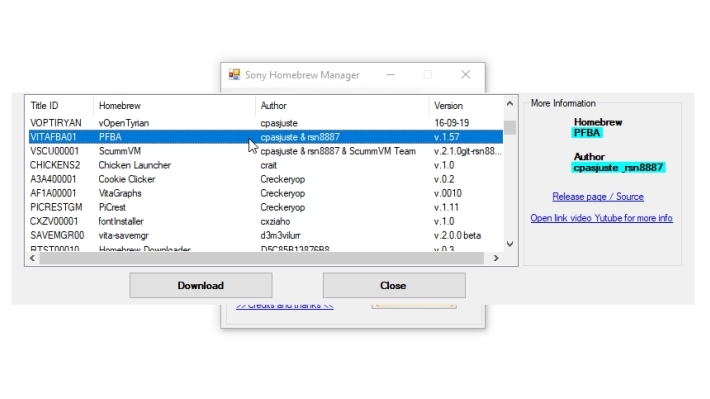Viewport: 710px width, 399px height.
Task: Sort list by Version column header
Action: coord(465,106)
